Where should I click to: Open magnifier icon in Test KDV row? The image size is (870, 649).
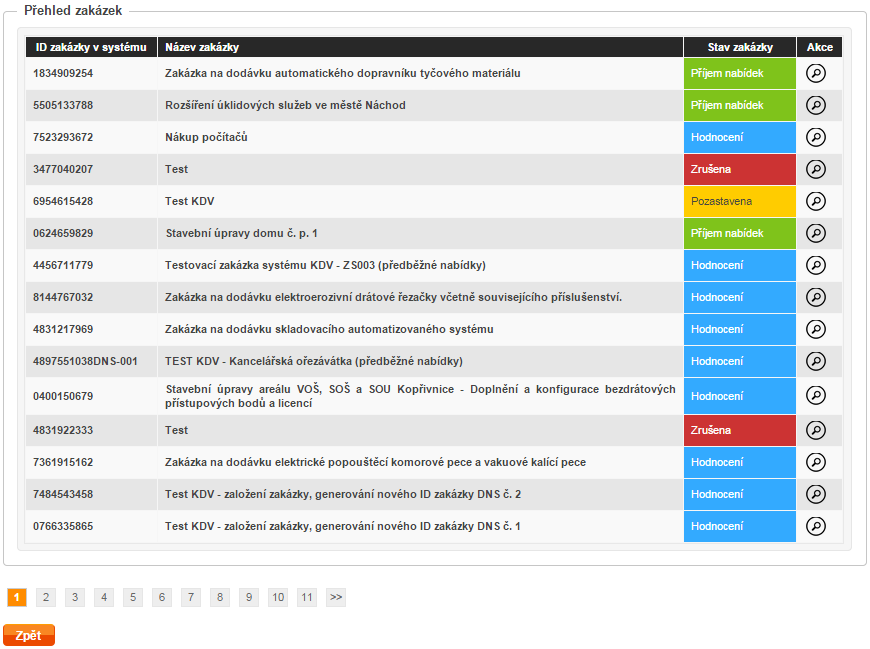point(816,201)
